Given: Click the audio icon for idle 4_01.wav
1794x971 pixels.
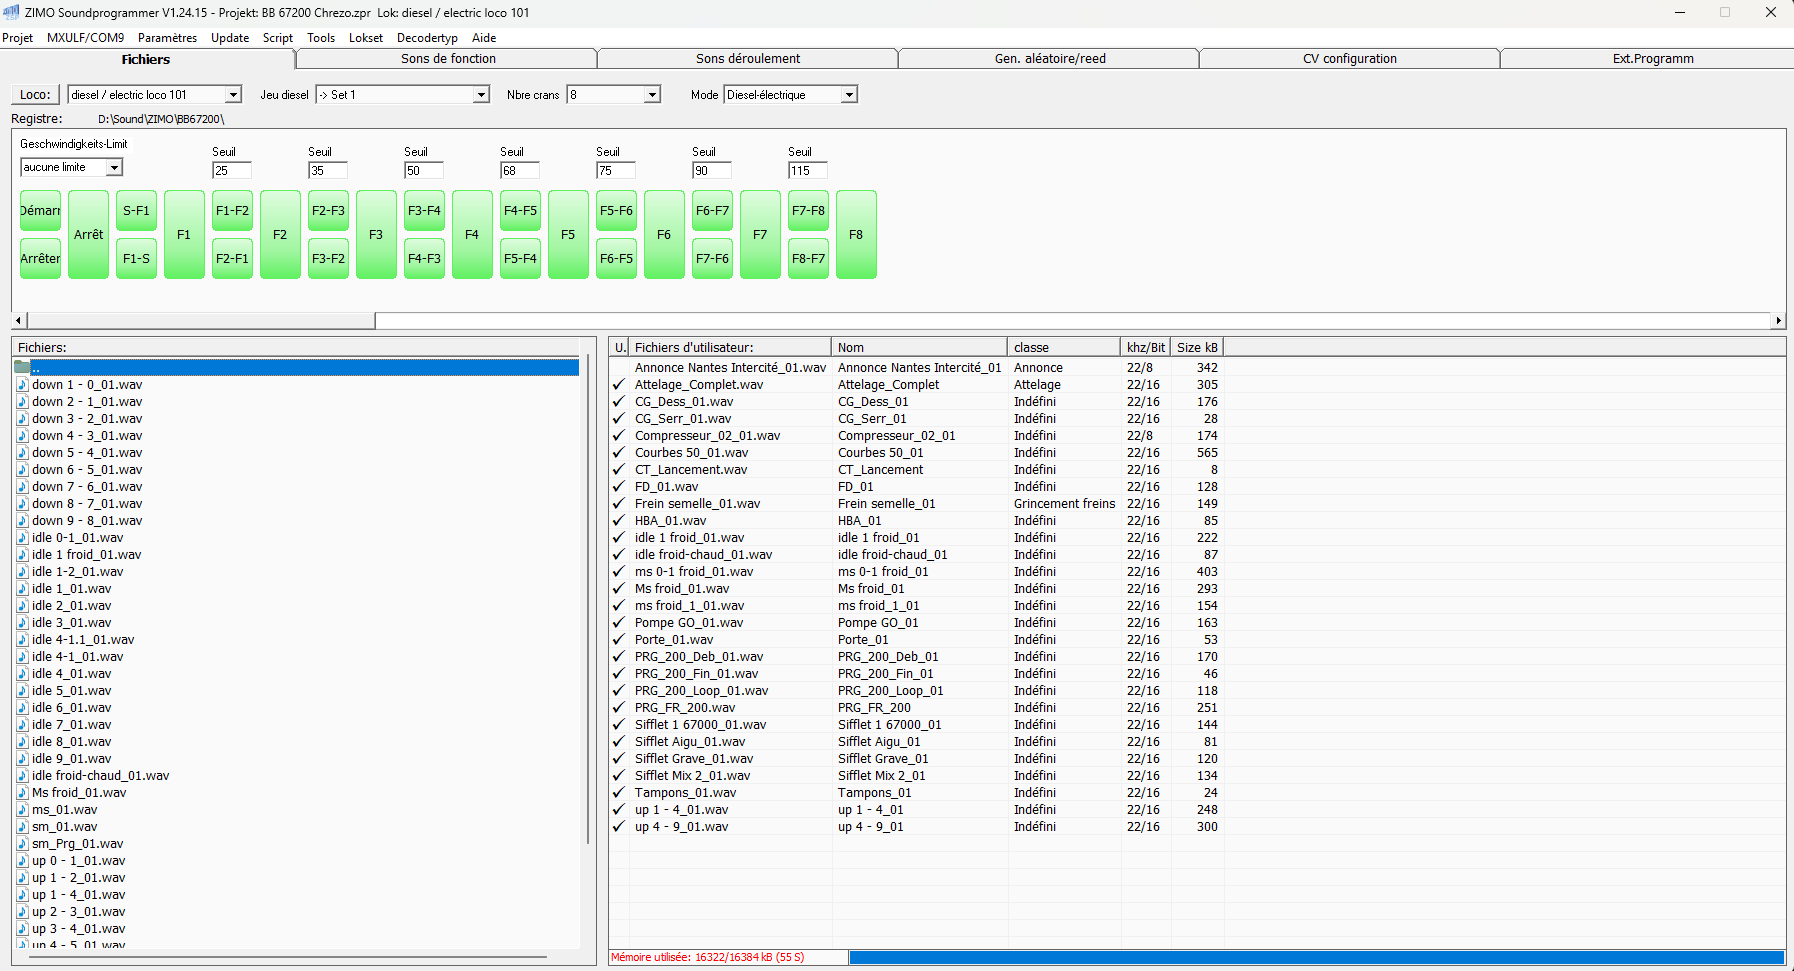Looking at the screenshot, I should click(22, 674).
